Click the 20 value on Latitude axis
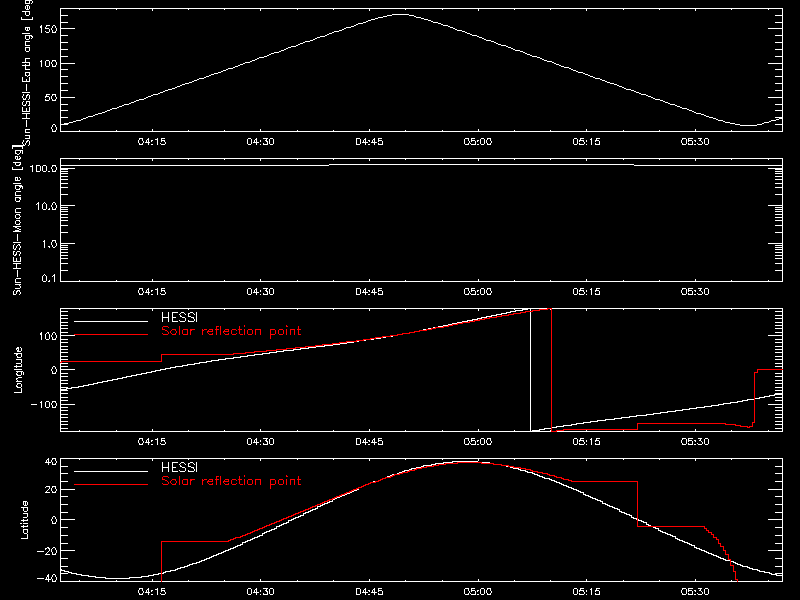 51,490
